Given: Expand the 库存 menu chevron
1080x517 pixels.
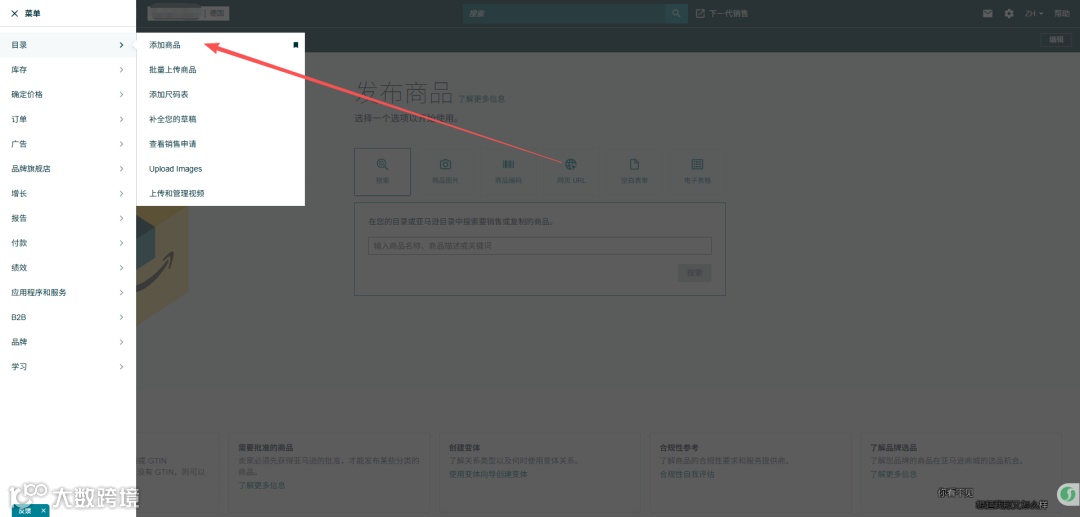Looking at the screenshot, I should tap(121, 70).
